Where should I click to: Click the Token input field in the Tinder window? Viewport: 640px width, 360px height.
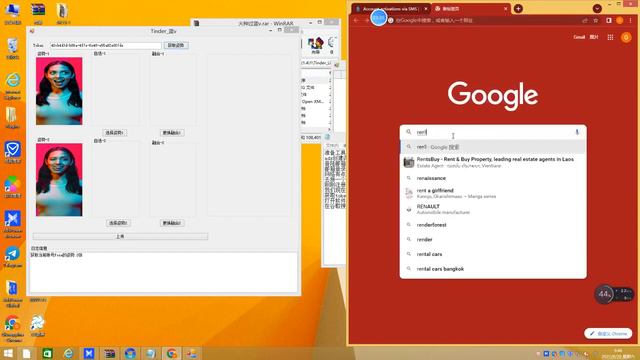[x=105, y=45]
